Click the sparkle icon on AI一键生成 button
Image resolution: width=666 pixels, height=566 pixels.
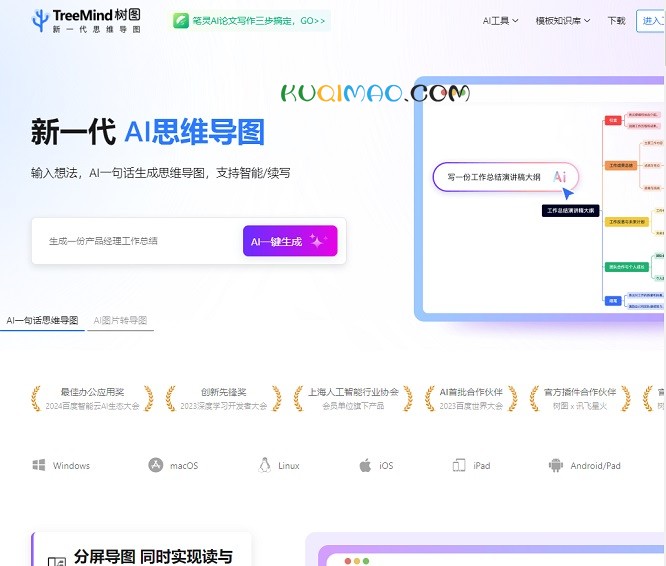(x=318, y=241)
